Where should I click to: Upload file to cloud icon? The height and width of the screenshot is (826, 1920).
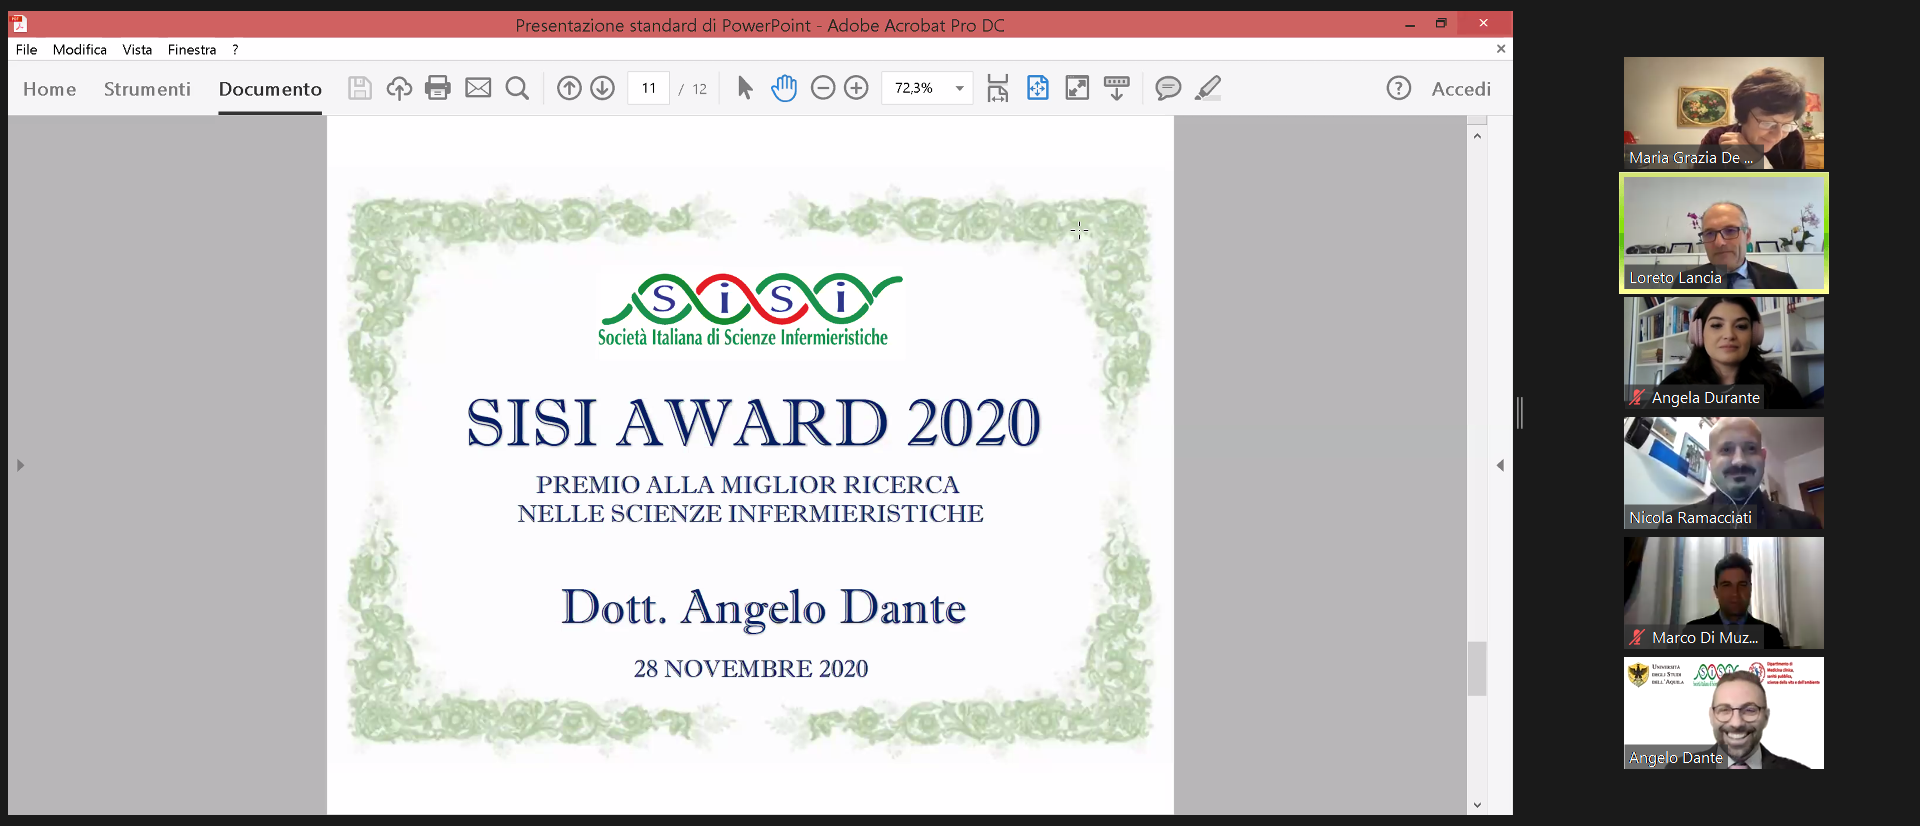399,88
